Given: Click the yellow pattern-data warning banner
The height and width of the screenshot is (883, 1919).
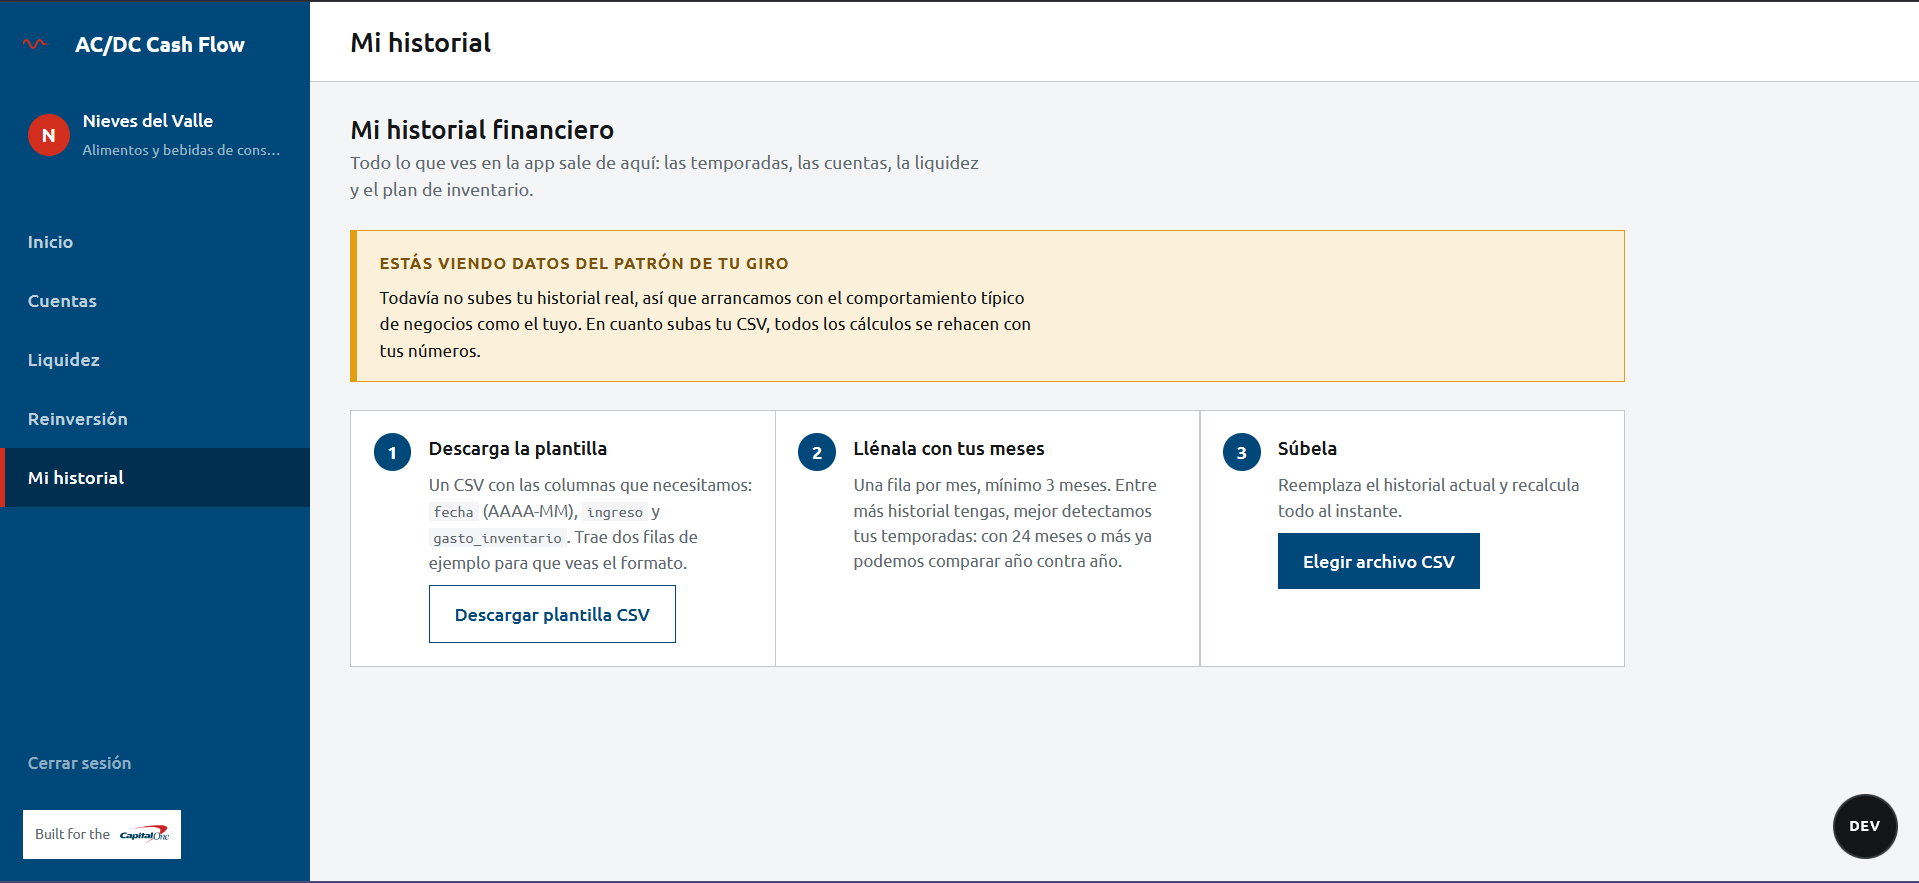Looking at the screenshot, I should (x=987, y=306).
